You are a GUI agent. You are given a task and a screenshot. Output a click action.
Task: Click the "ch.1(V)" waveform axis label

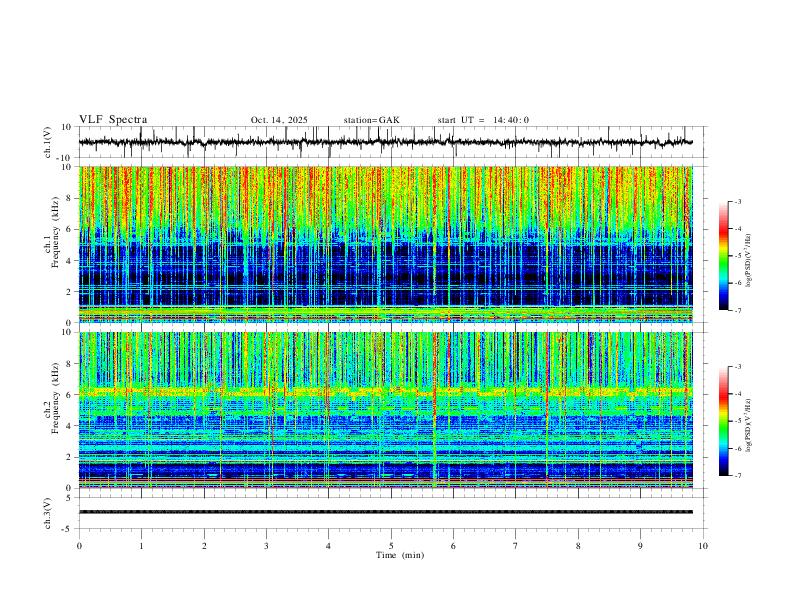click(x=48, y=142)
